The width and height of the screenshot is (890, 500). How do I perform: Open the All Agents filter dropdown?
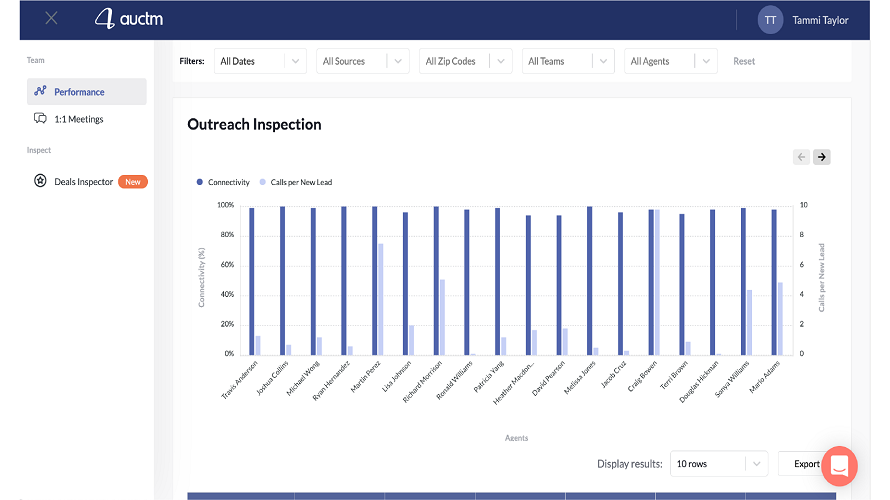671,61
